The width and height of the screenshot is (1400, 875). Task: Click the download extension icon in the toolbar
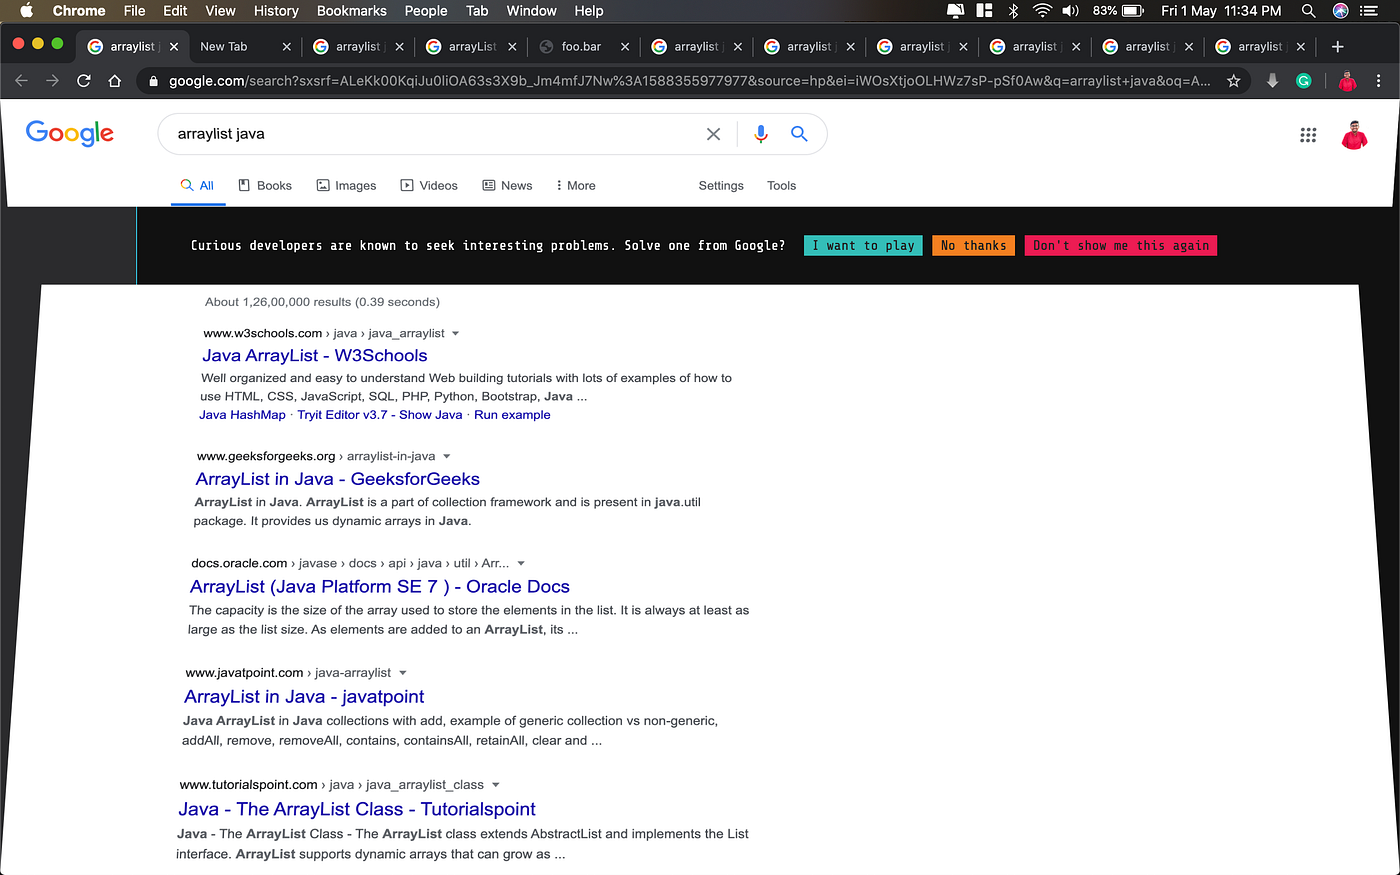coord(1272,81)
